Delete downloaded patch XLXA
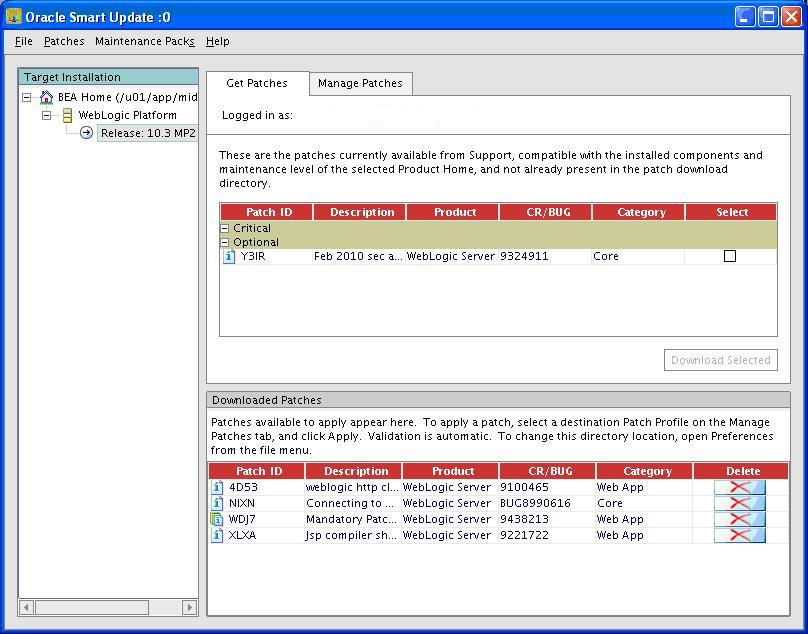 coord(739,536)
